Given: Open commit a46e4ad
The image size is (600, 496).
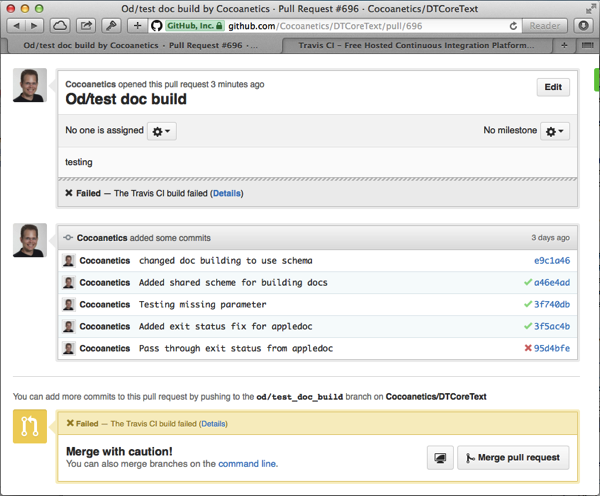Looking at the screenshot, I should [552, 282].
